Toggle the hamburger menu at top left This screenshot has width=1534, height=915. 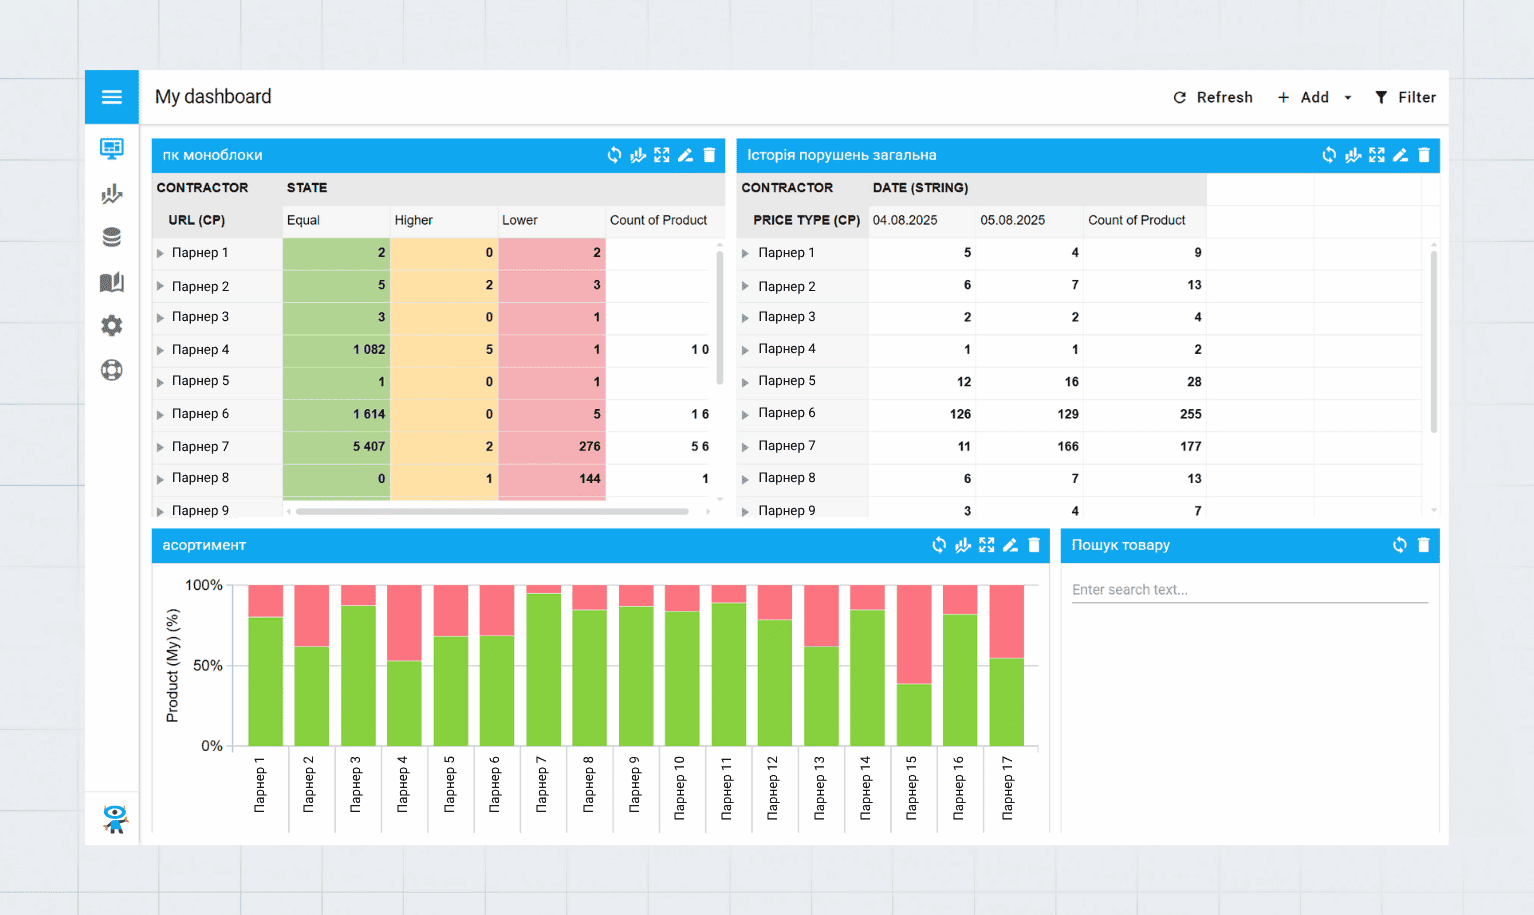click(x=111, y=96)
